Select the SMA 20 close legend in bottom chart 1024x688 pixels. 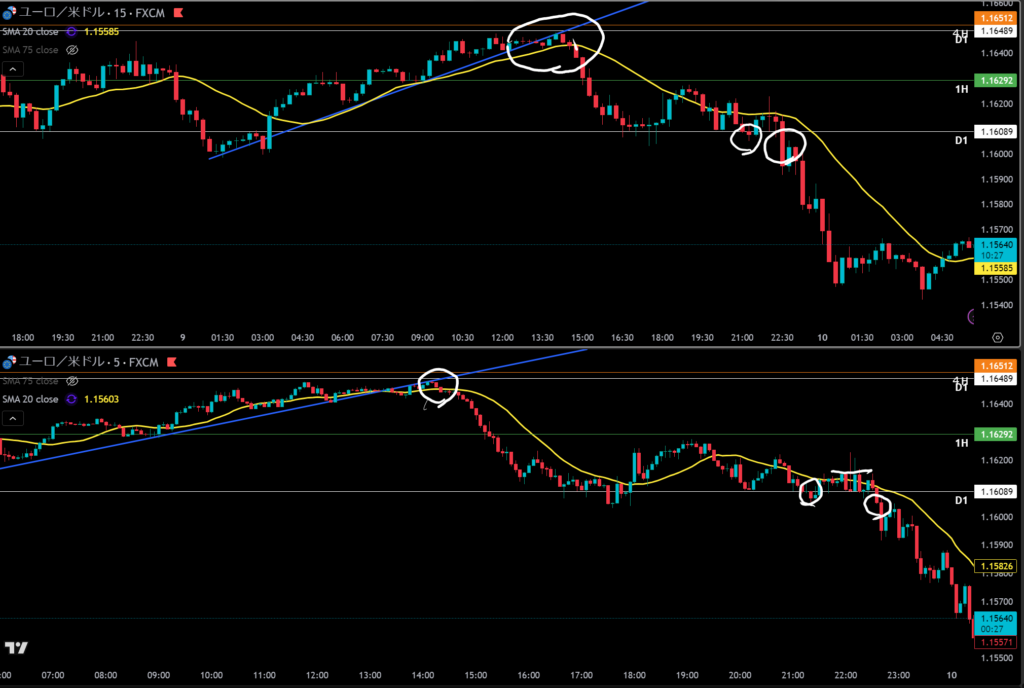point(32,399)
